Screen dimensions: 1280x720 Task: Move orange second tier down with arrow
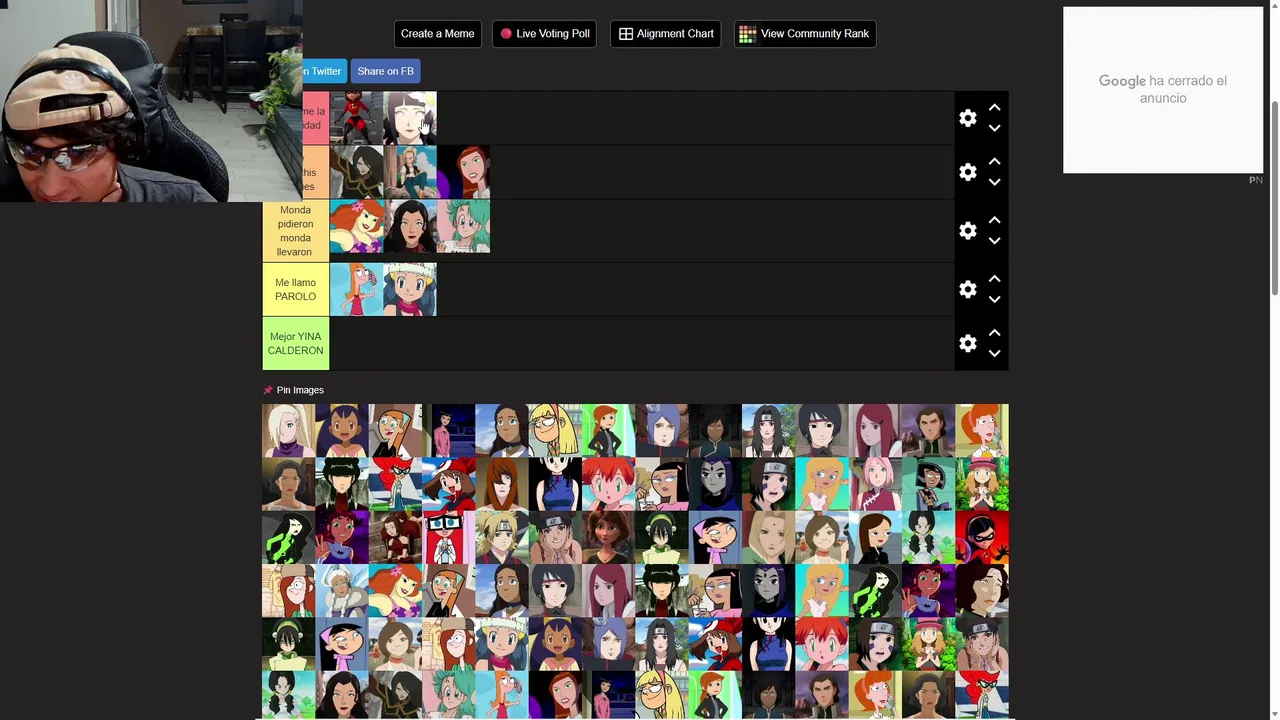point(994,182)
